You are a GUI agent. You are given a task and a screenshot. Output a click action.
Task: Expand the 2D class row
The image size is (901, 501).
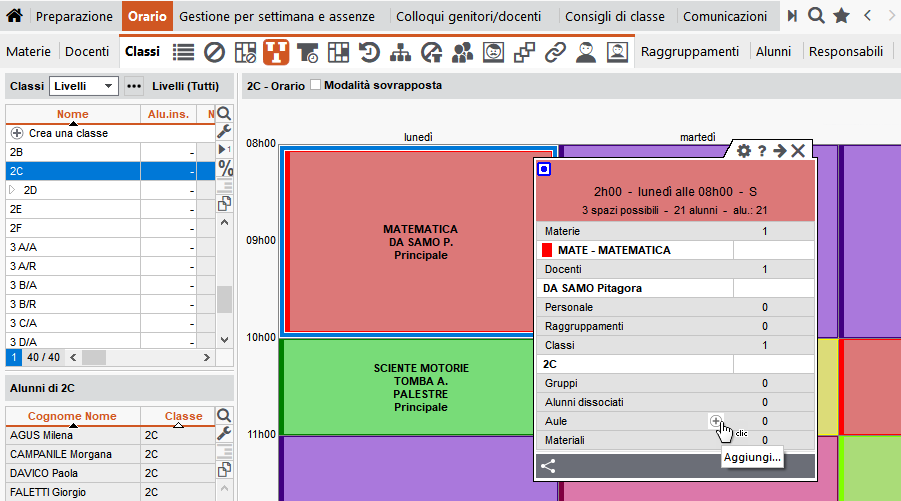(x=13, y=190)
